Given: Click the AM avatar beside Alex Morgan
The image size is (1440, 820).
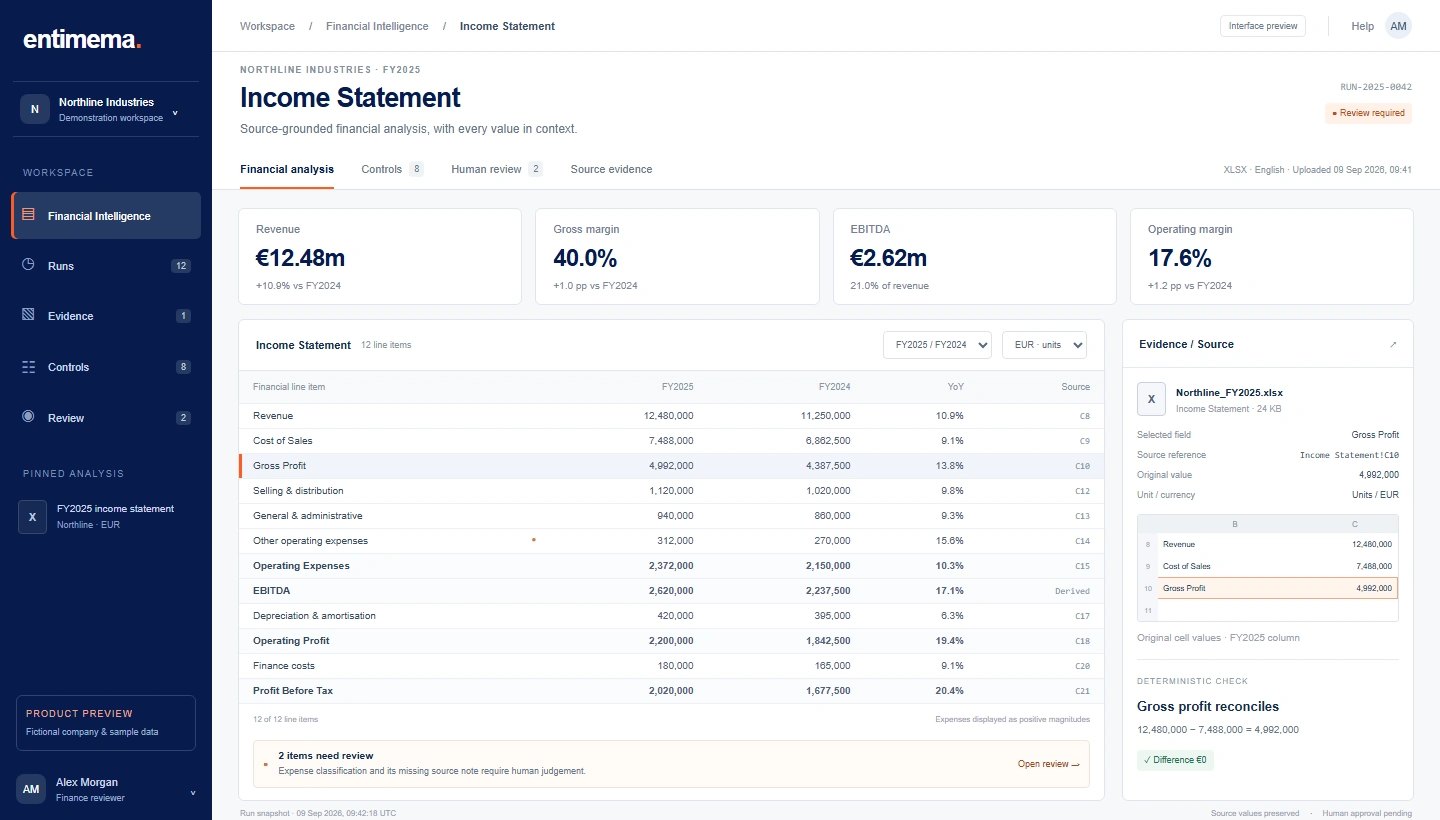Looking at the screenshot, I should pyautogui.click(x=31, y=789).
